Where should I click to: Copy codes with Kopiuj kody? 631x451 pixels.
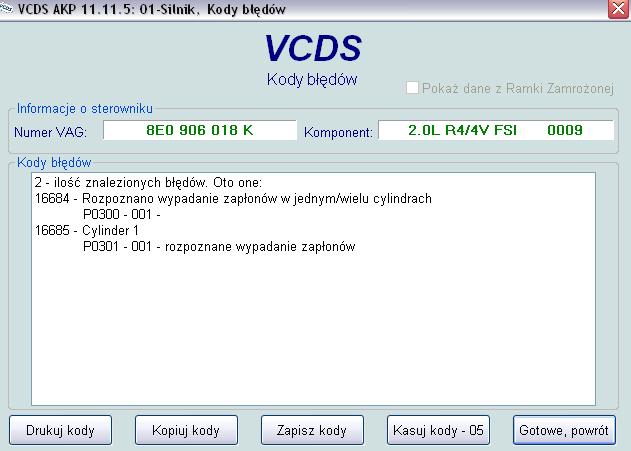(186, 430)
